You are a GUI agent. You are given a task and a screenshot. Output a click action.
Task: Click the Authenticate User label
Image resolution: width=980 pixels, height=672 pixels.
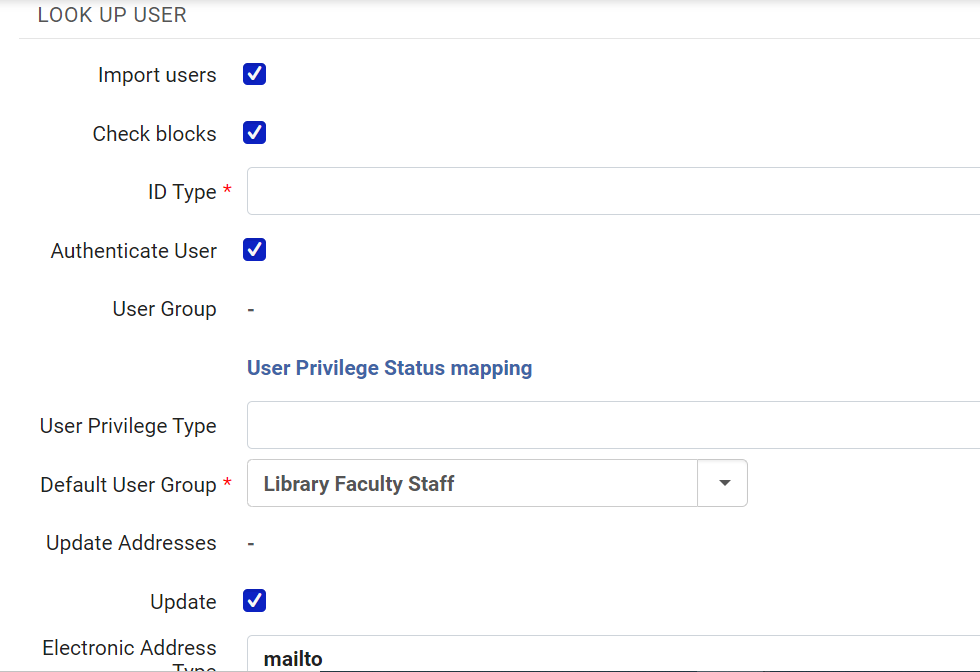134,251
